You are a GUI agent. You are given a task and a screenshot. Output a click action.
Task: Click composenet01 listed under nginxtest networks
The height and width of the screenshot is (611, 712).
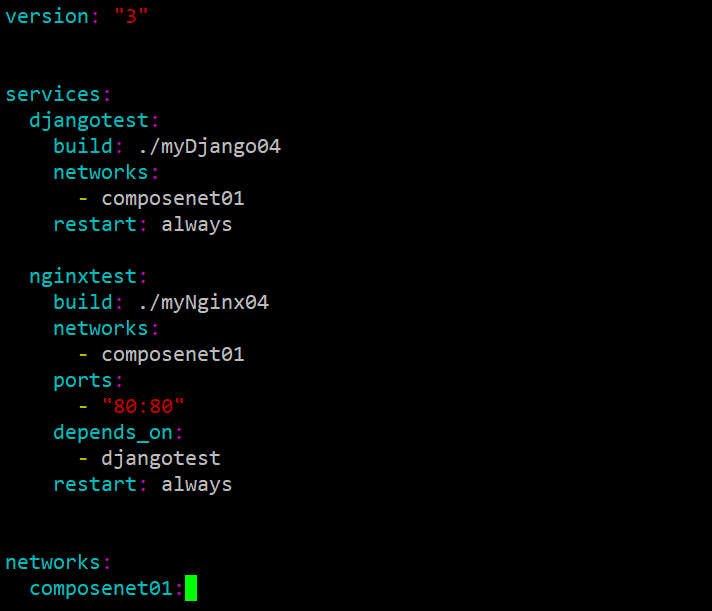172,354
